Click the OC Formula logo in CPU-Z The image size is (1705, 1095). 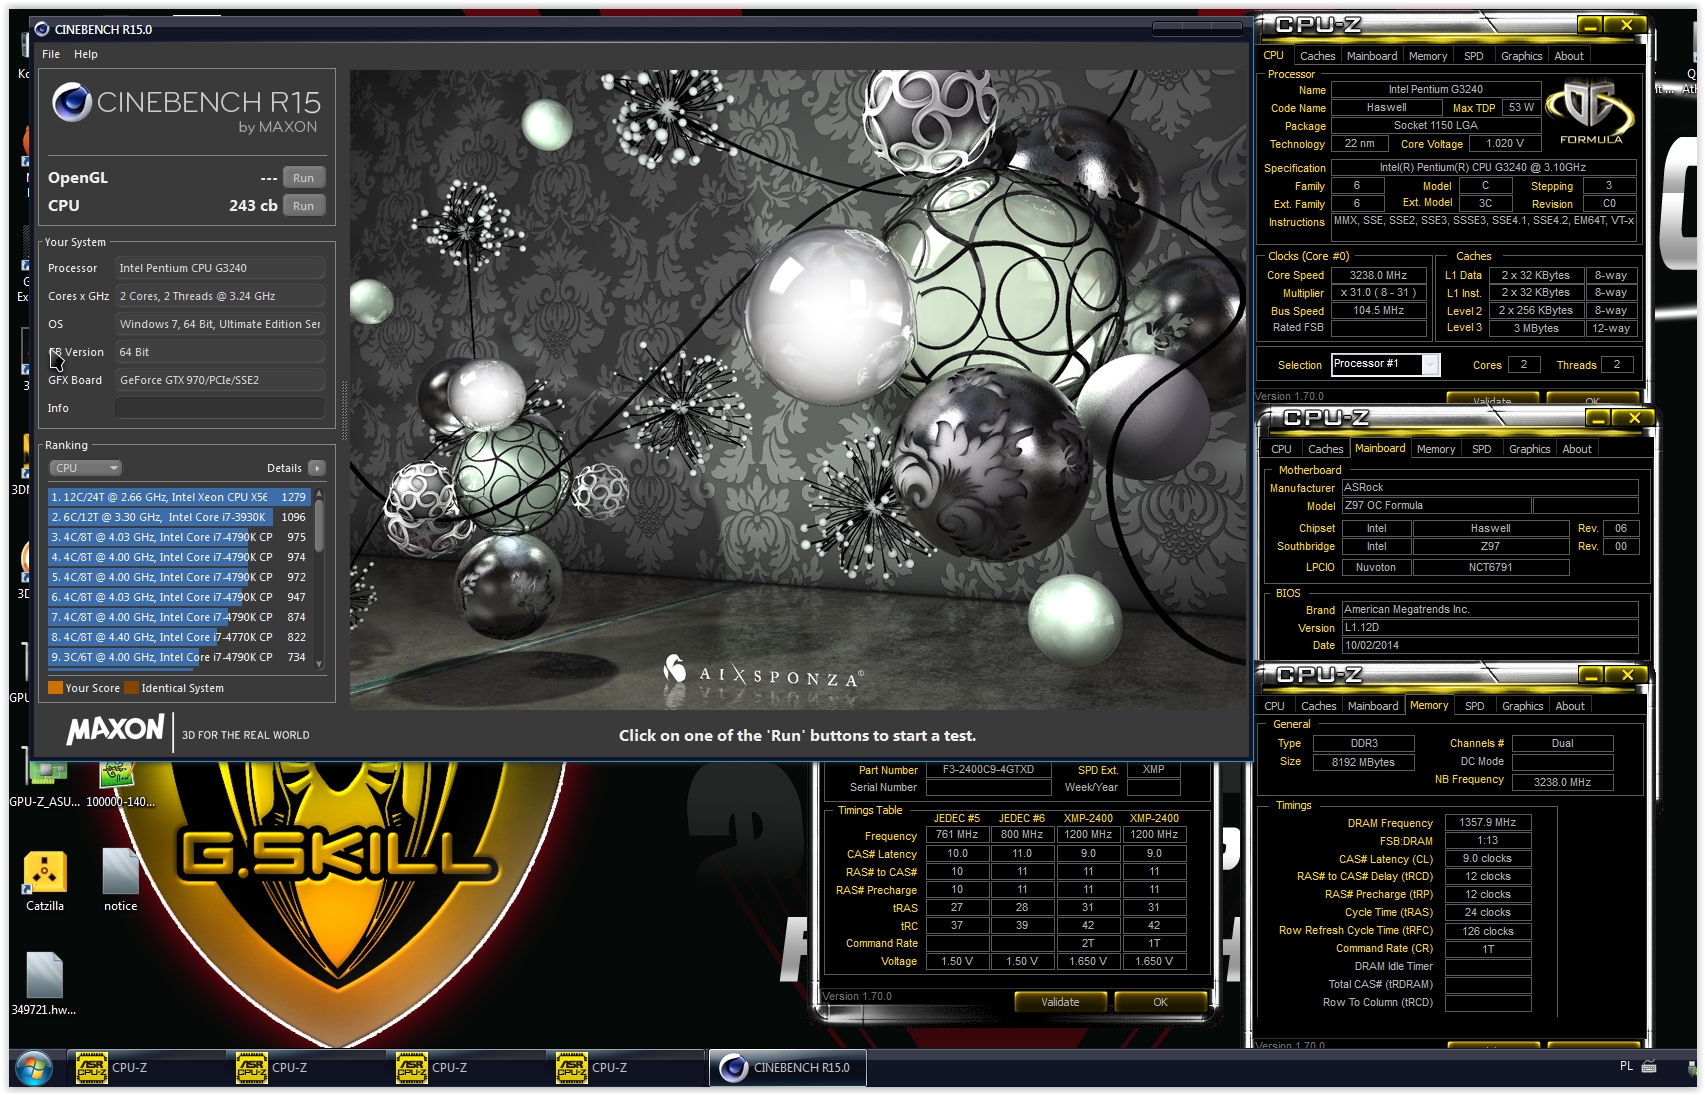tap(1590, 112)
